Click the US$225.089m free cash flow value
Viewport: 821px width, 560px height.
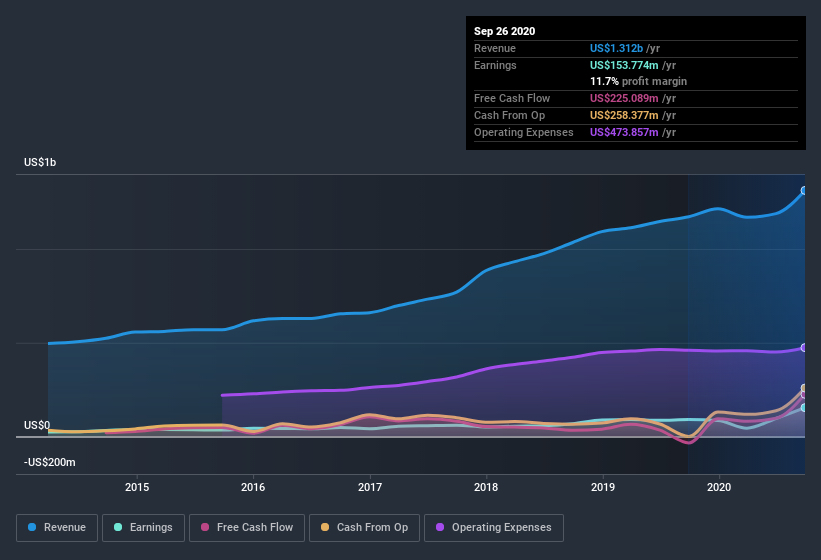click(x=624, y=98)
